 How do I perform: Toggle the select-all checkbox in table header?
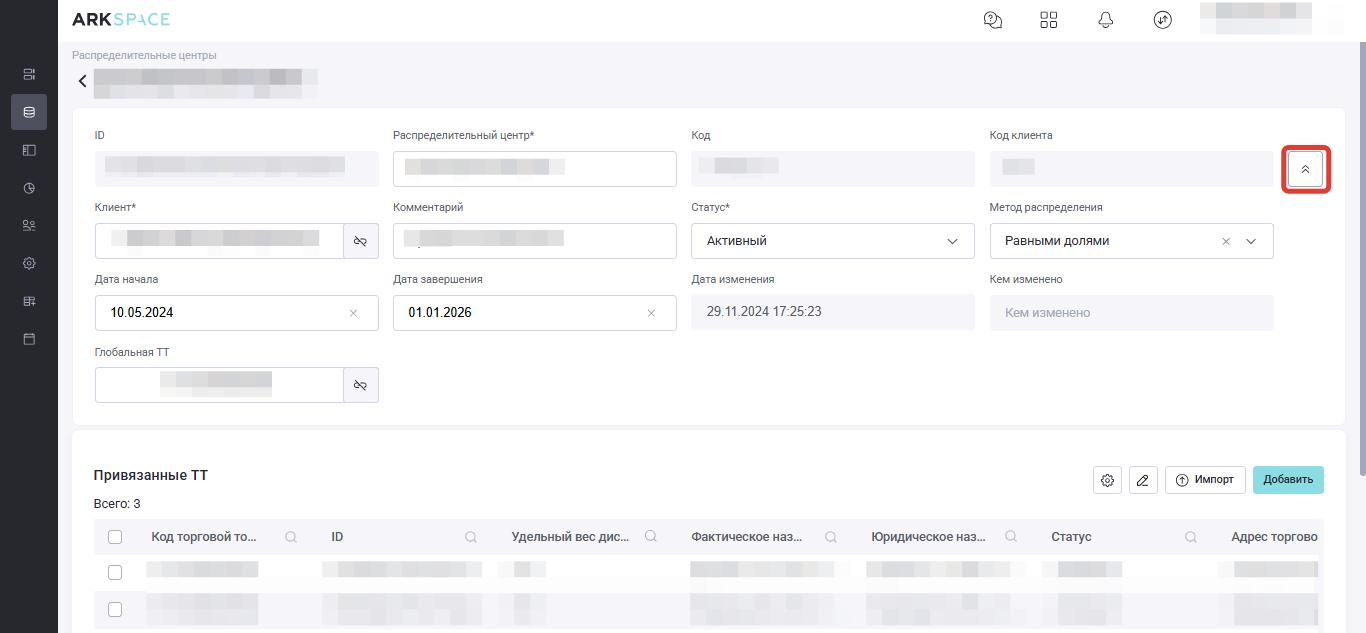pyautogui.click(x=115, y=537)
